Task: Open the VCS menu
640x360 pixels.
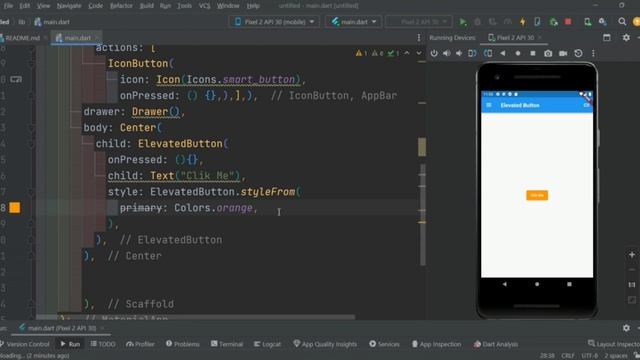Action: tap(204, 6)
